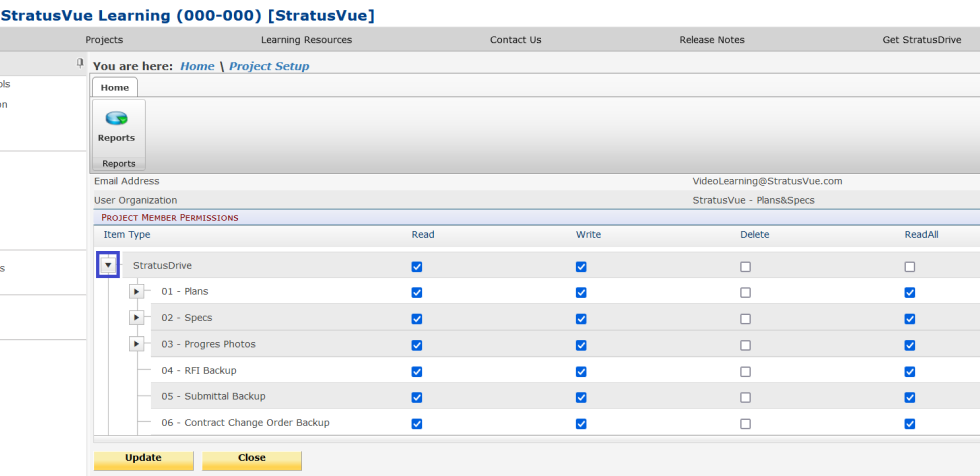Uncheck Write for 02 - Specs
The height and width of the screenshot is (476, 980).
point(581,319)
